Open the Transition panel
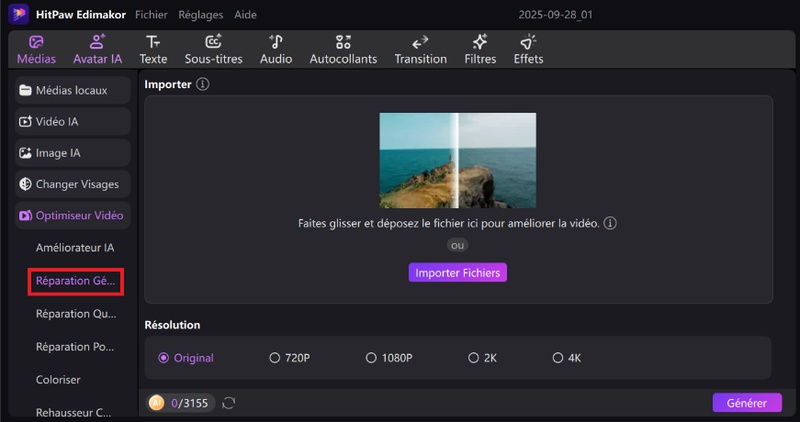The height and width of the screenshot is (422, 800). [x=420, y=43]
